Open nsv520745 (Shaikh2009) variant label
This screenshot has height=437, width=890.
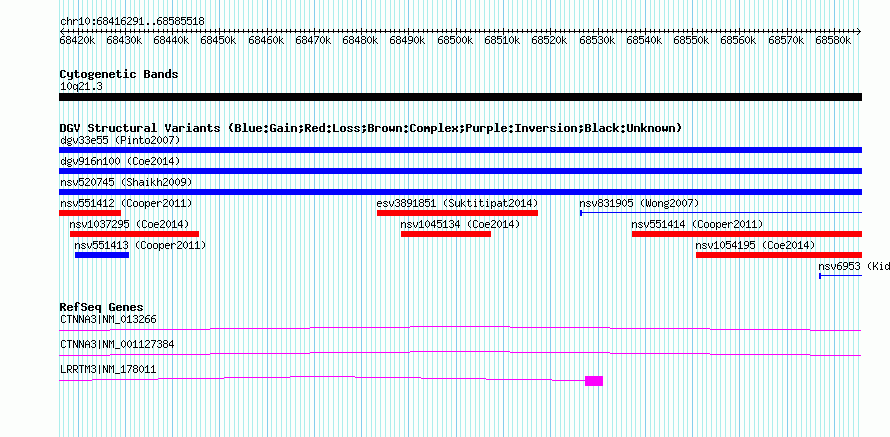tap(126, 182)
